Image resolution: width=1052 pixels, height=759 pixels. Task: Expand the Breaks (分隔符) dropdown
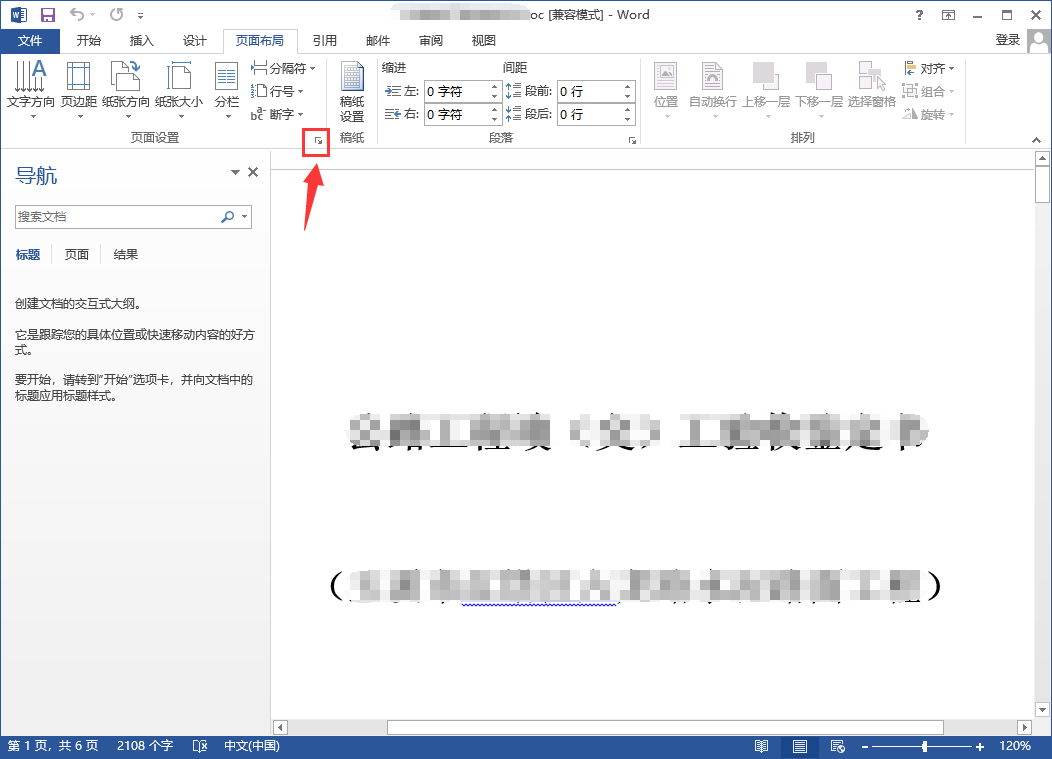coord(283,68)
